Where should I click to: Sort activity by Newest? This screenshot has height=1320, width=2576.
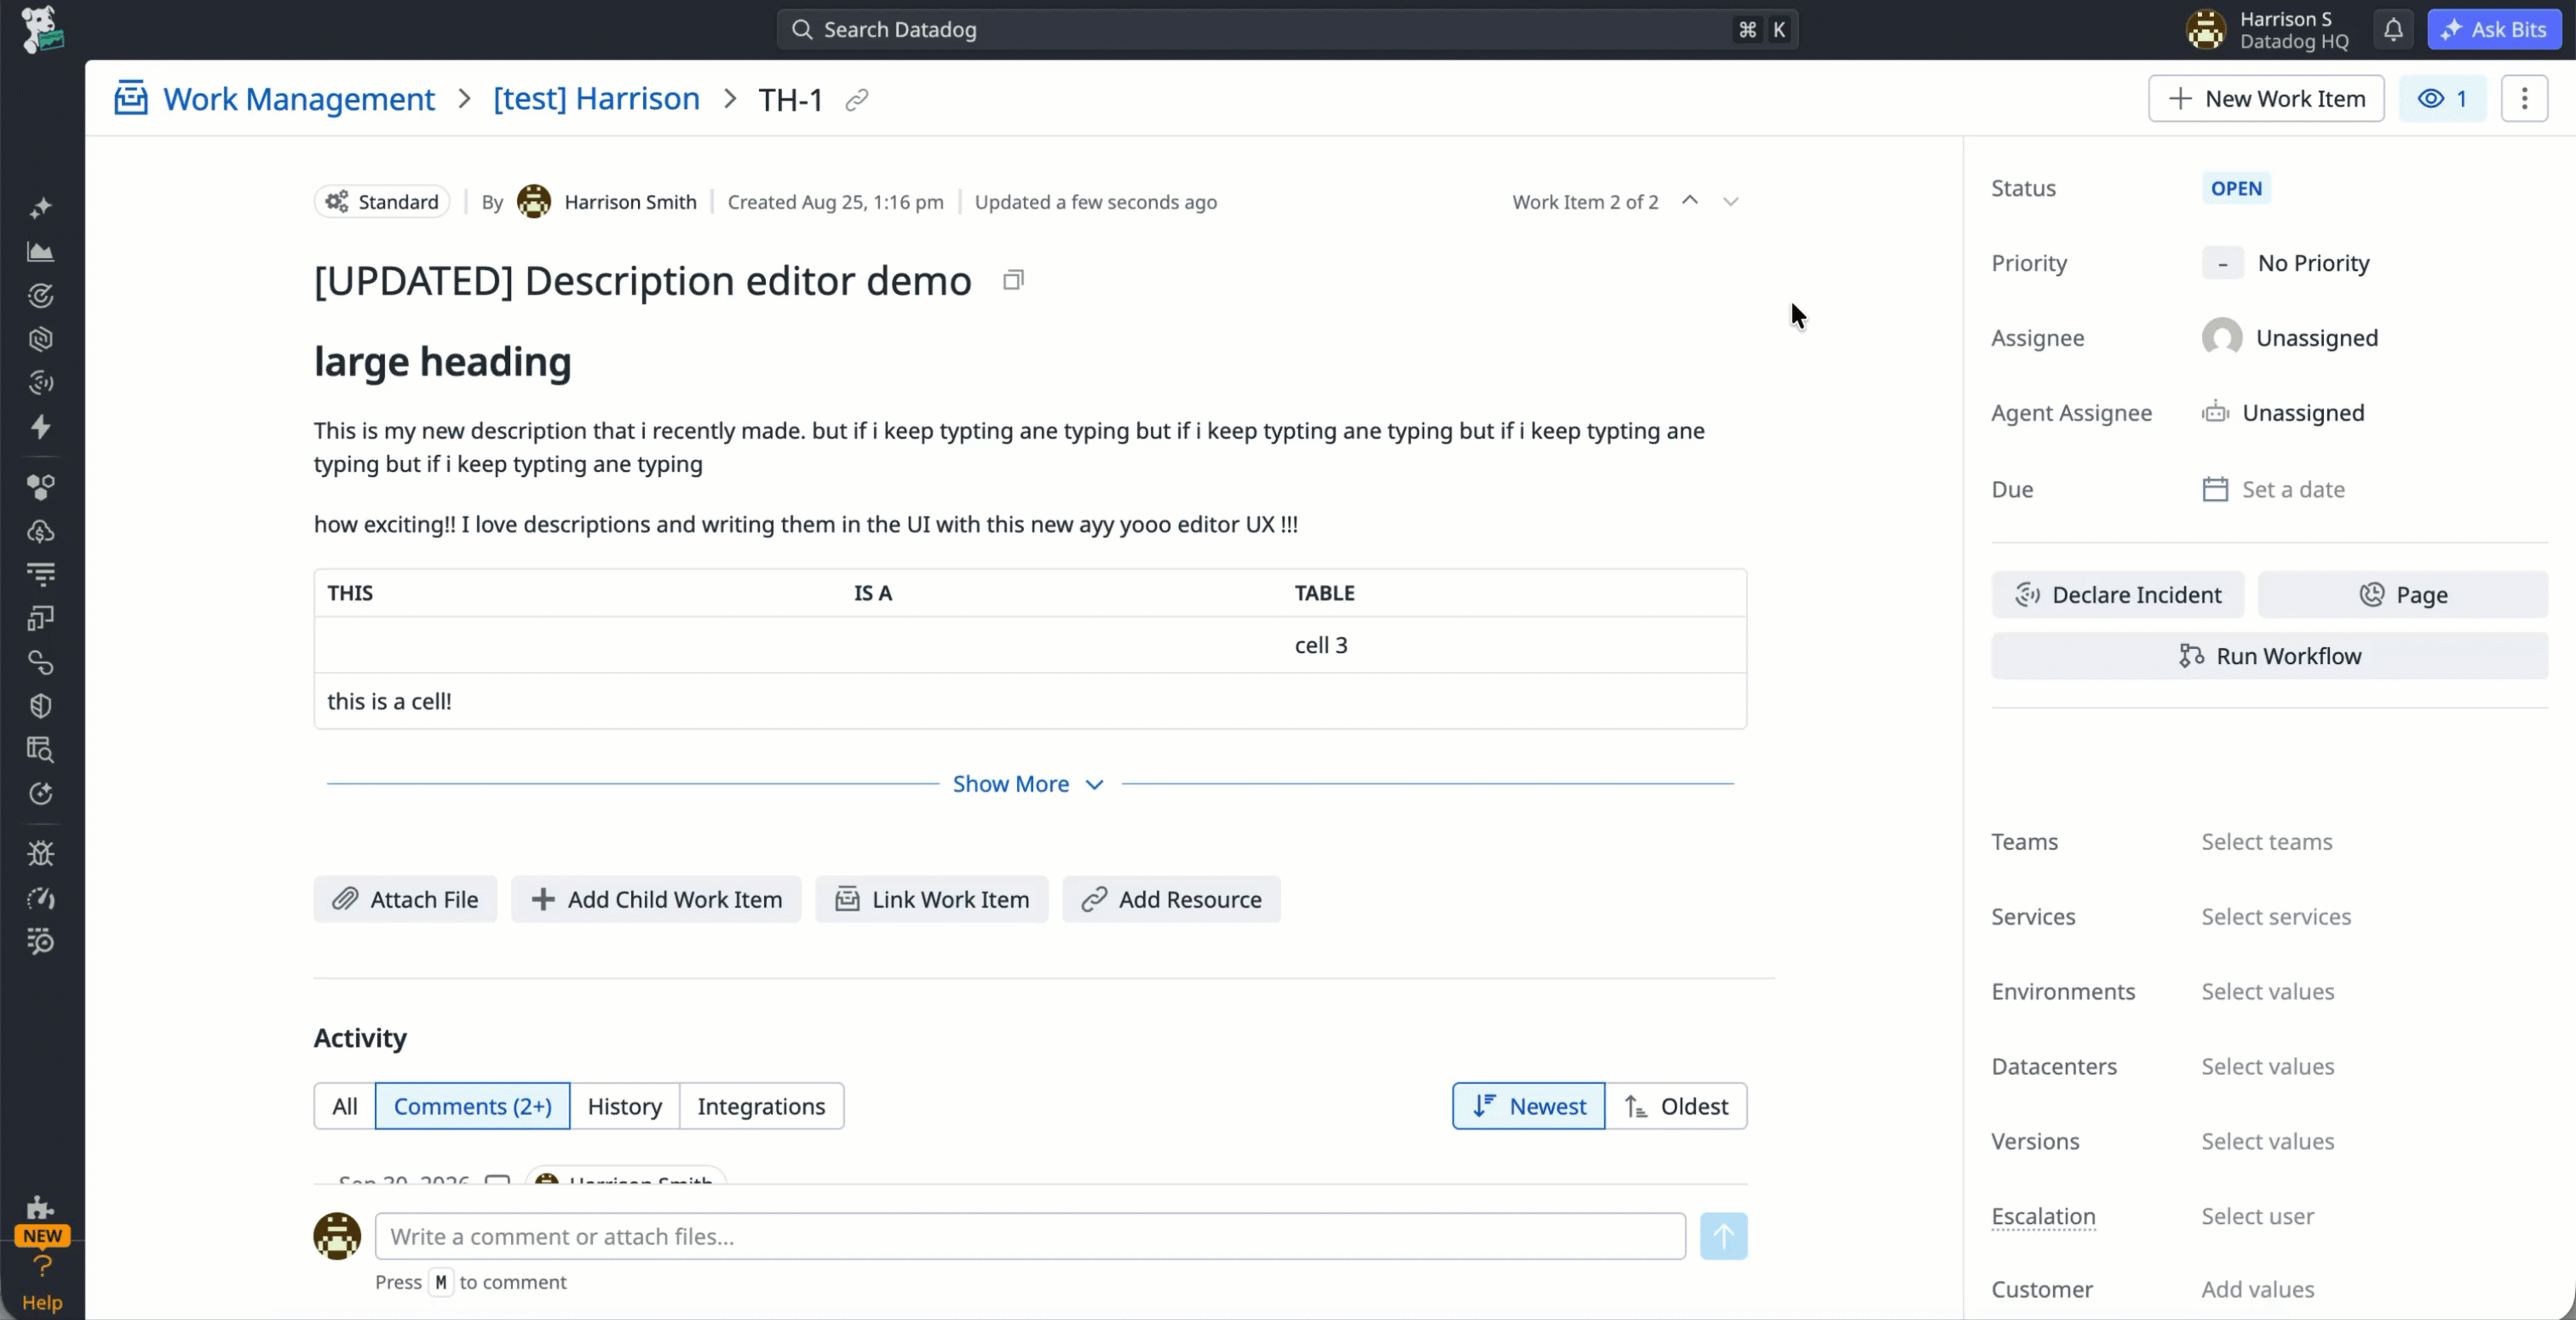click(1529, 1106)
